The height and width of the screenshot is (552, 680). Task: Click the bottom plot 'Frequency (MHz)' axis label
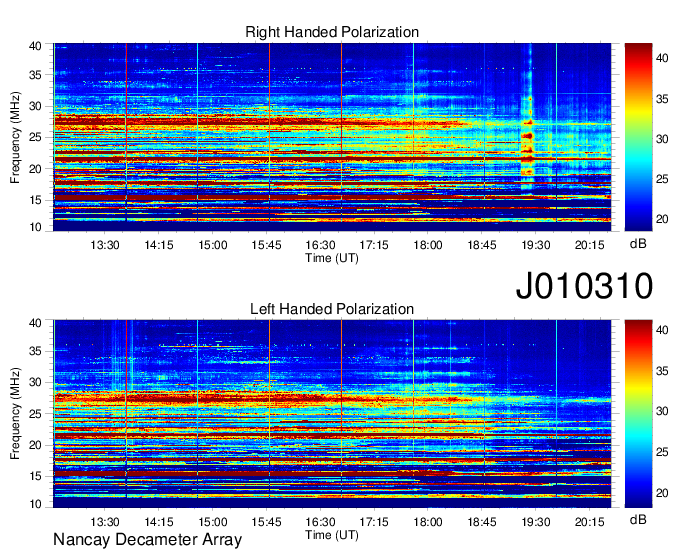(15, 414)
